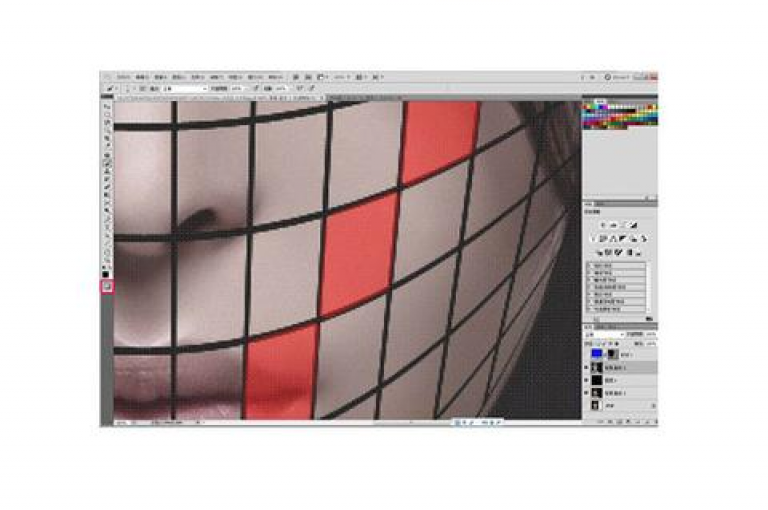Open the Filter menu
Image resolution: width=768 pixels, height=510 pixels.
click(x=216, y=77)
